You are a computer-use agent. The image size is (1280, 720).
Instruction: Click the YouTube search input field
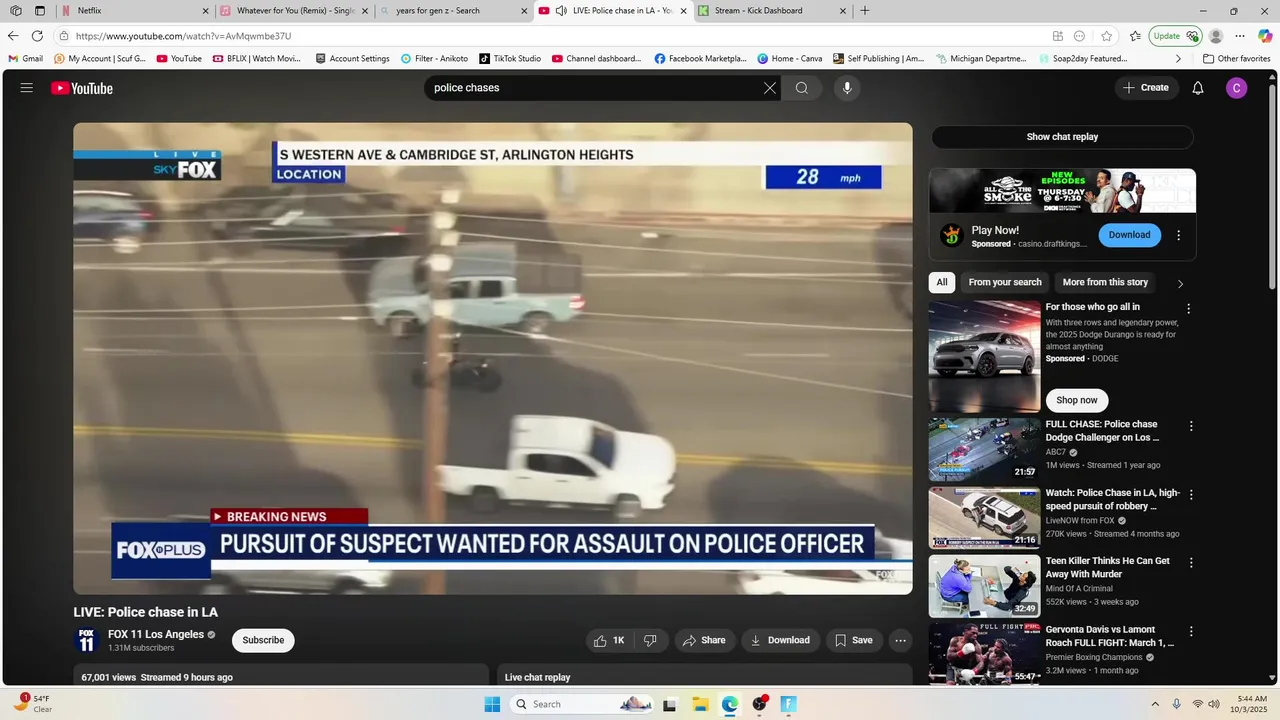pos(595,88)
